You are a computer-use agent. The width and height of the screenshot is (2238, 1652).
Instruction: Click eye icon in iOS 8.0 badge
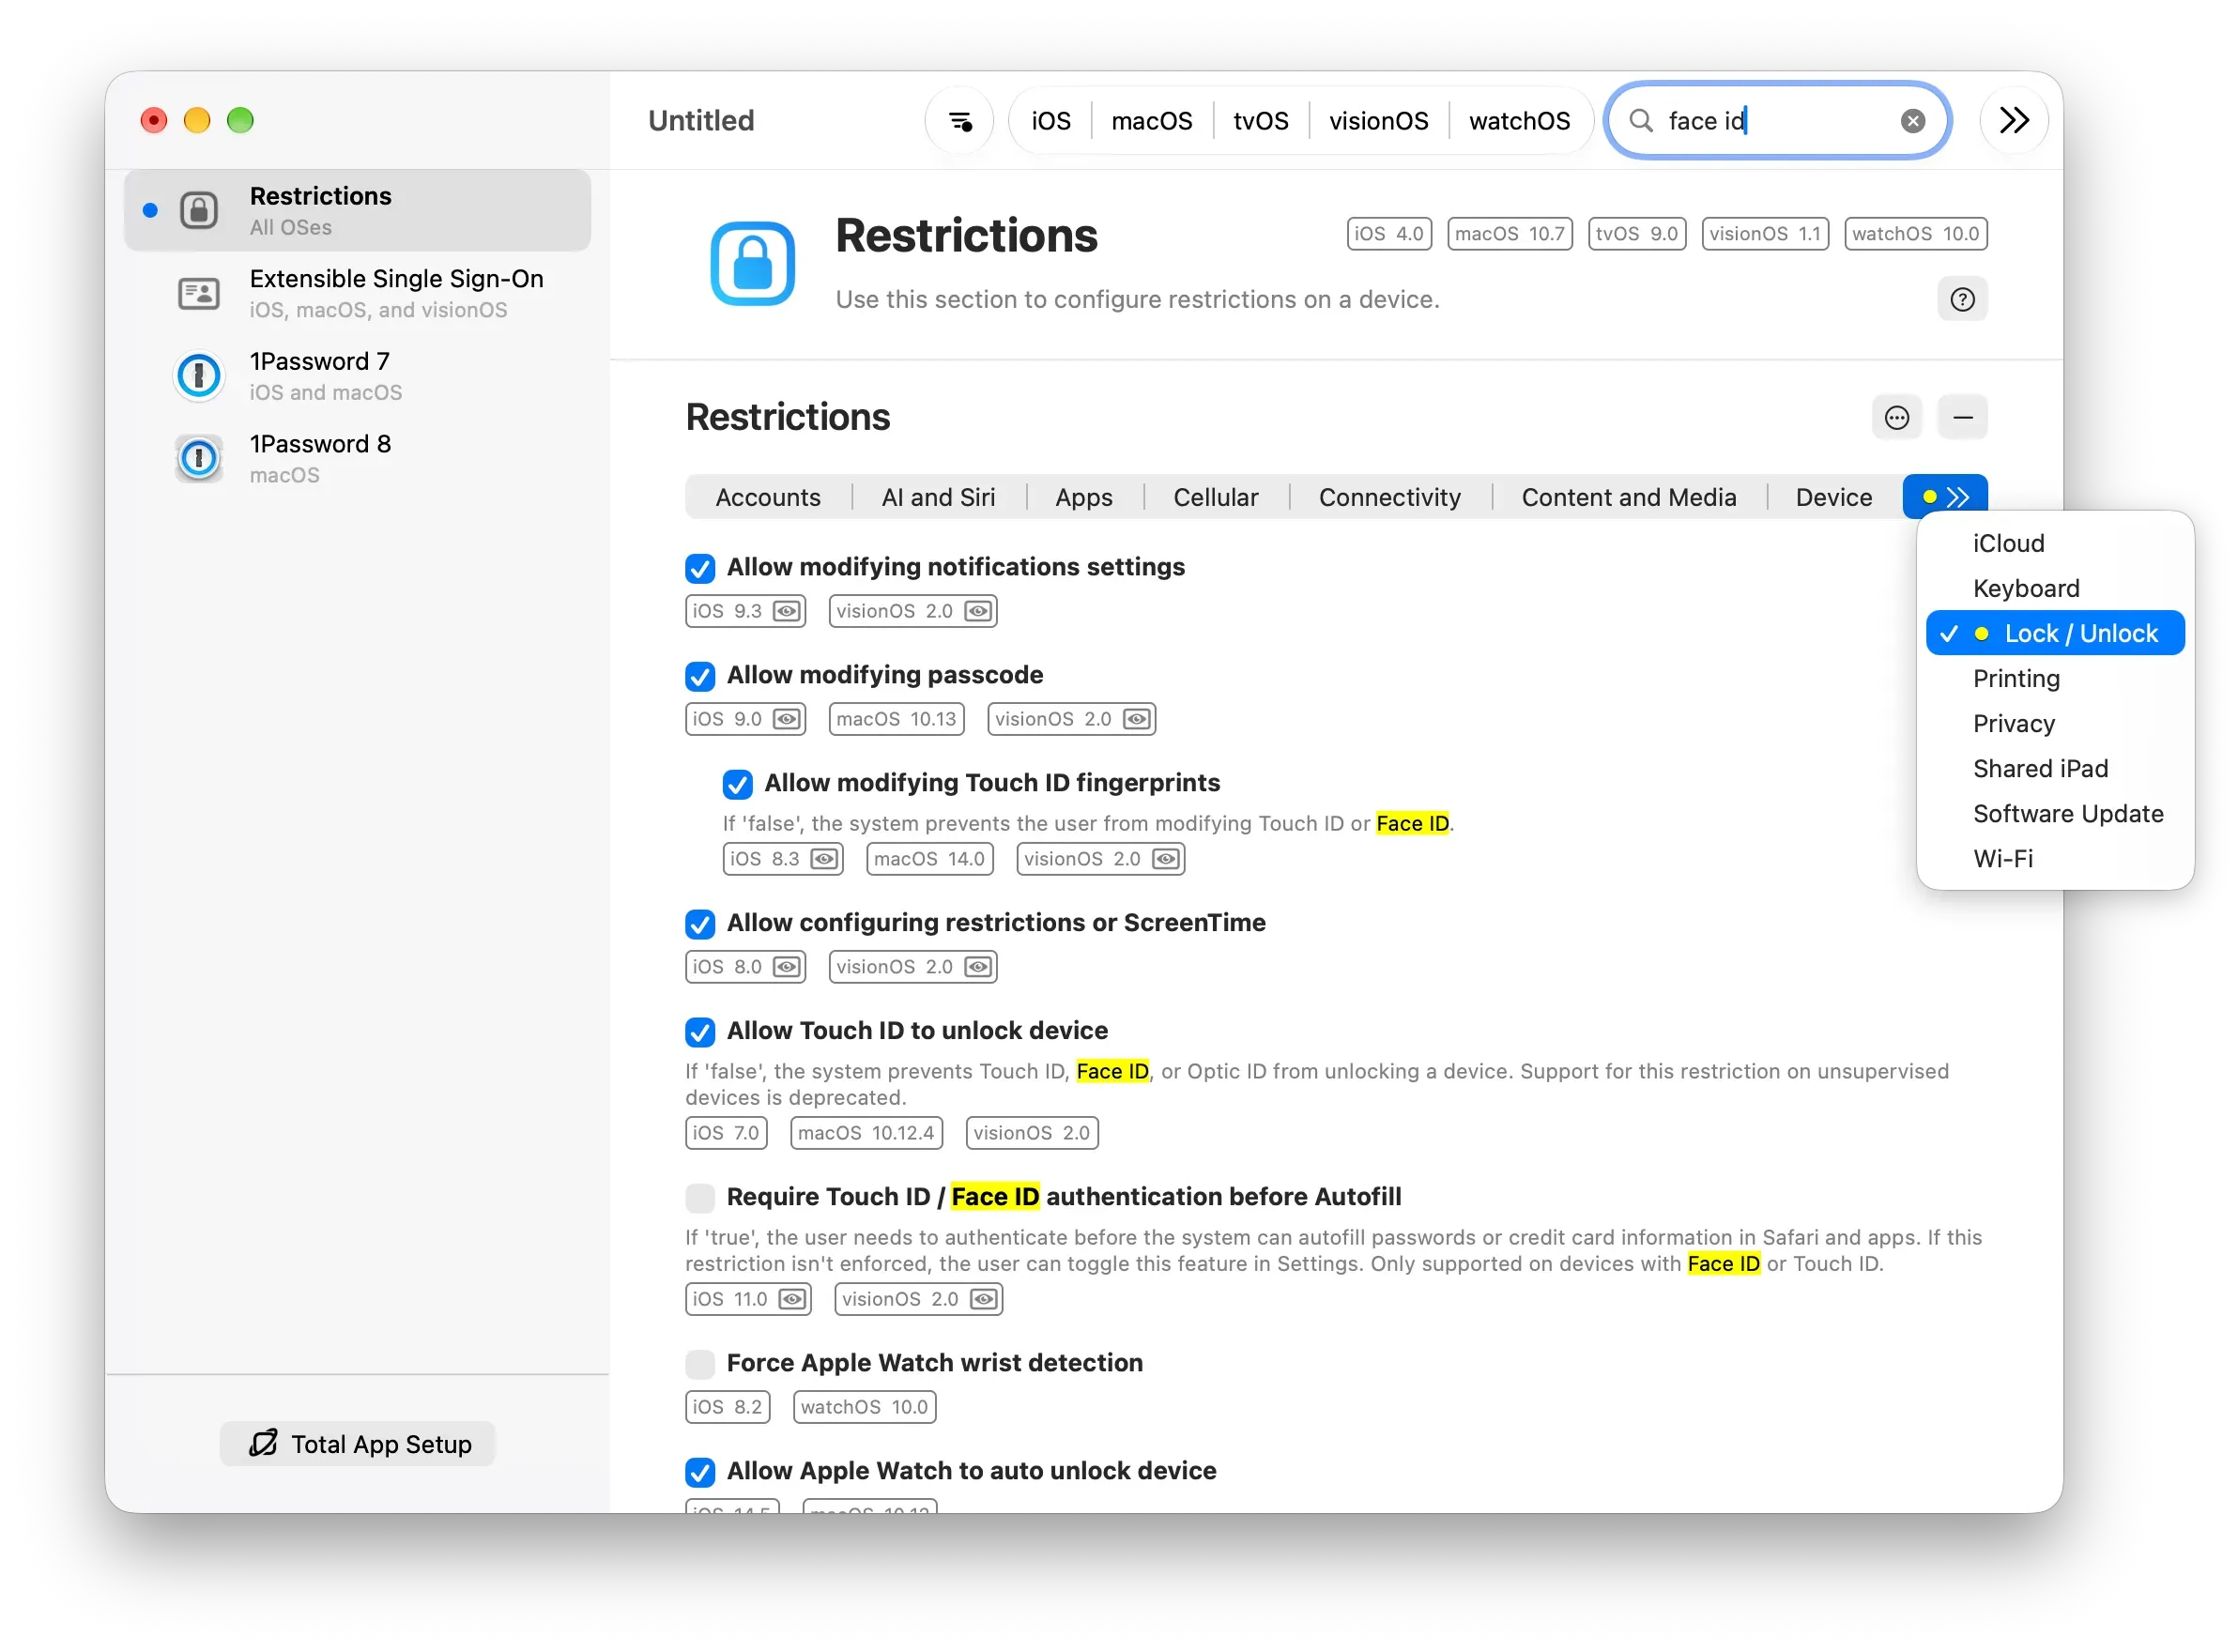tap(787, 968)
